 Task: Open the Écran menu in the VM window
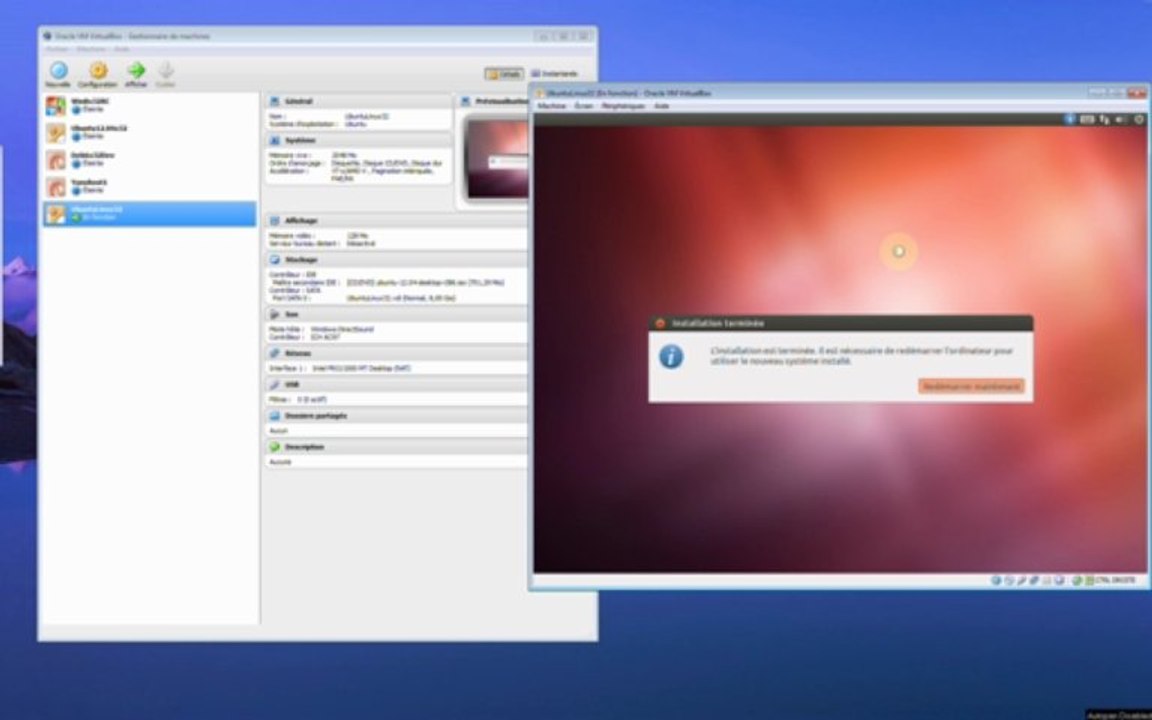coord(583,107)
